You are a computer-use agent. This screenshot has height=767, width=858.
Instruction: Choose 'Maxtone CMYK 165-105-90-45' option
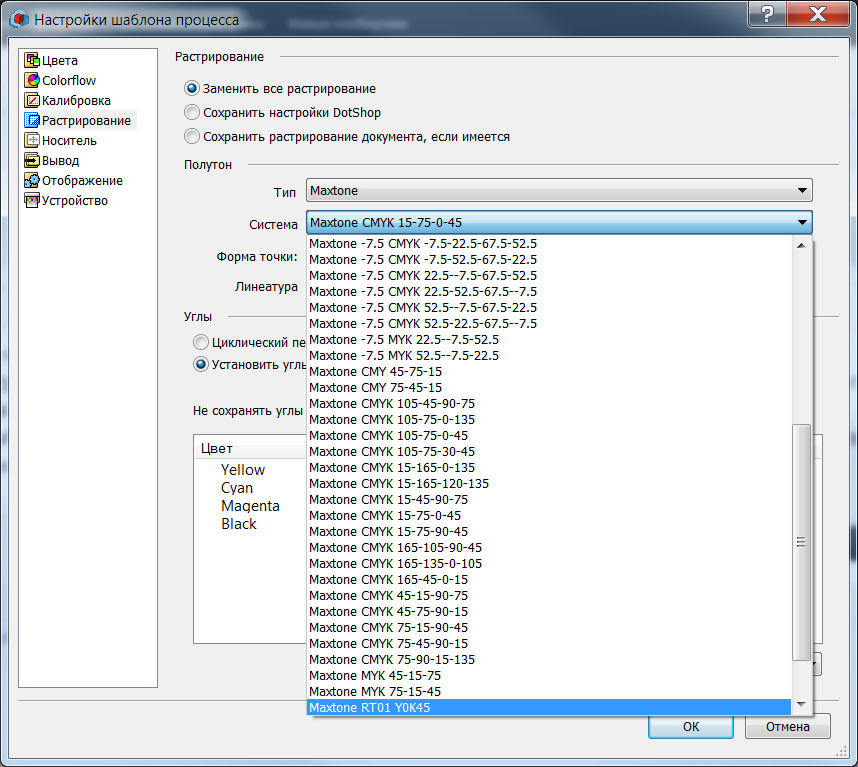549,547
